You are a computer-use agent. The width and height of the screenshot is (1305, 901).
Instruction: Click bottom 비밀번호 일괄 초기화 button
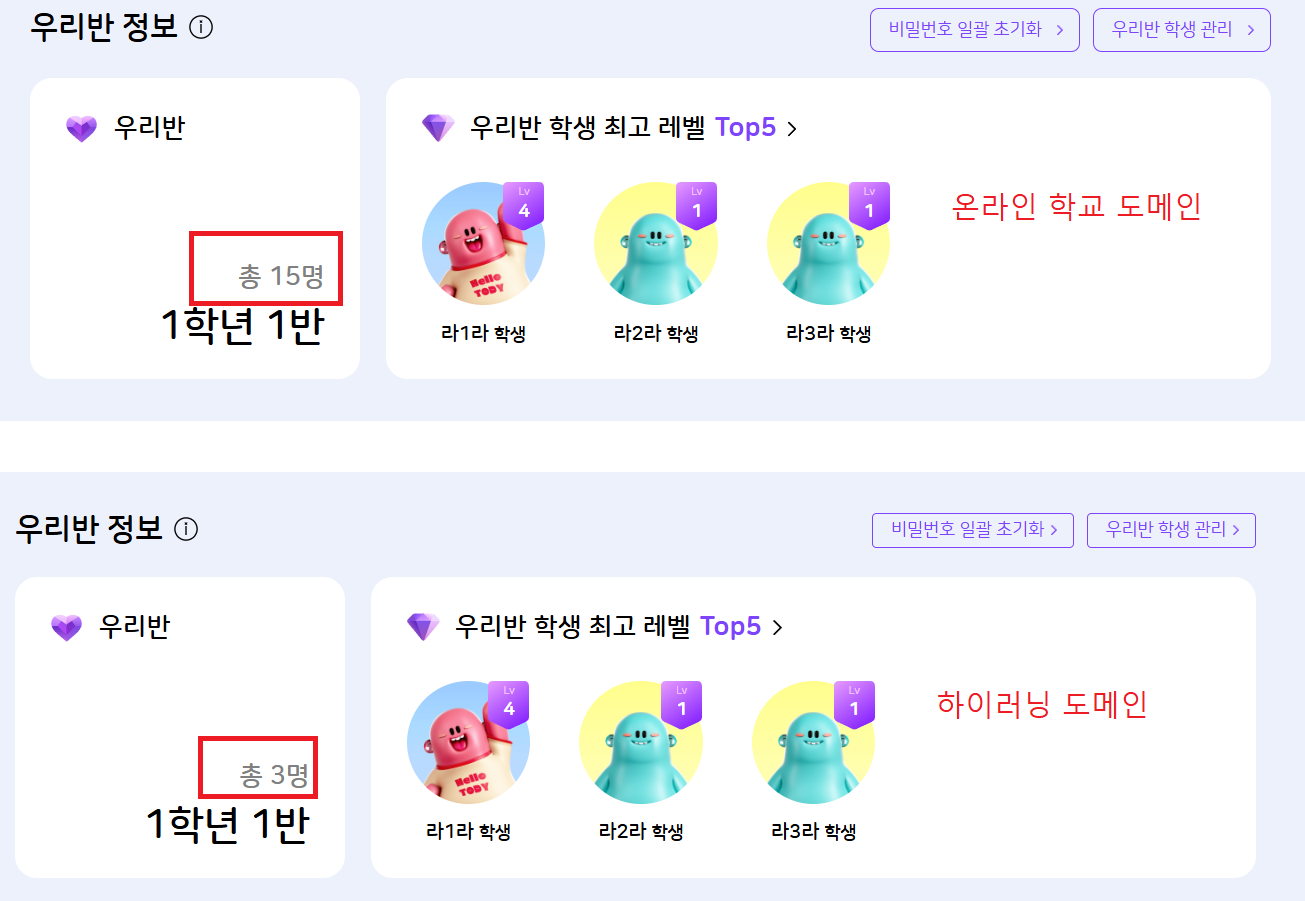(973, 530)
